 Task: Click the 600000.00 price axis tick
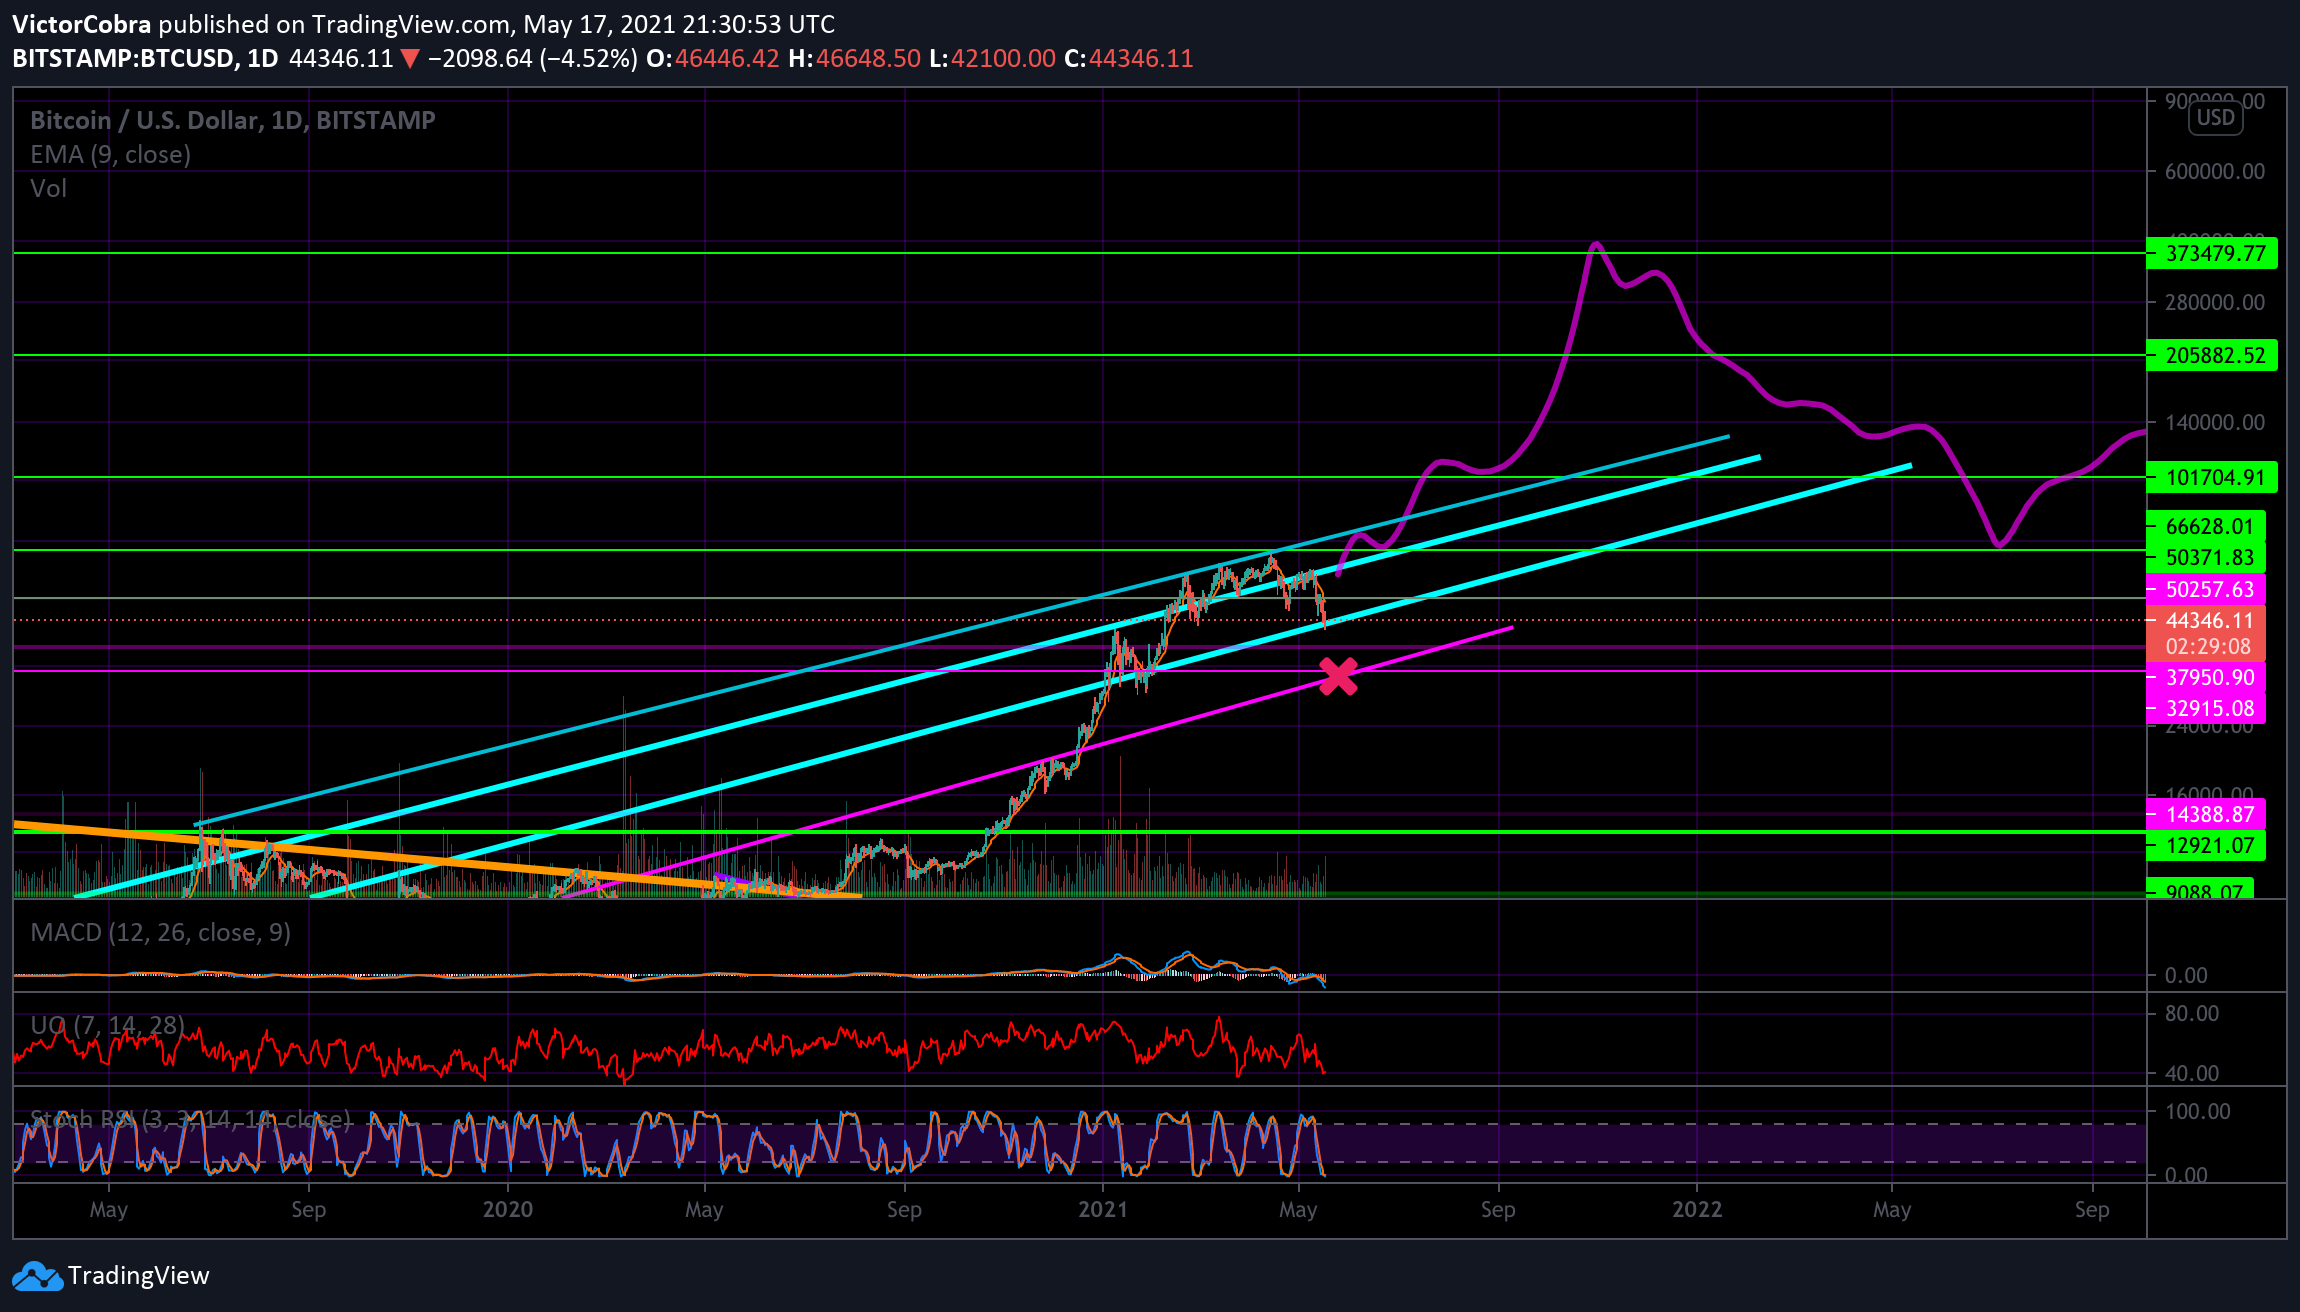(2215, 171)
